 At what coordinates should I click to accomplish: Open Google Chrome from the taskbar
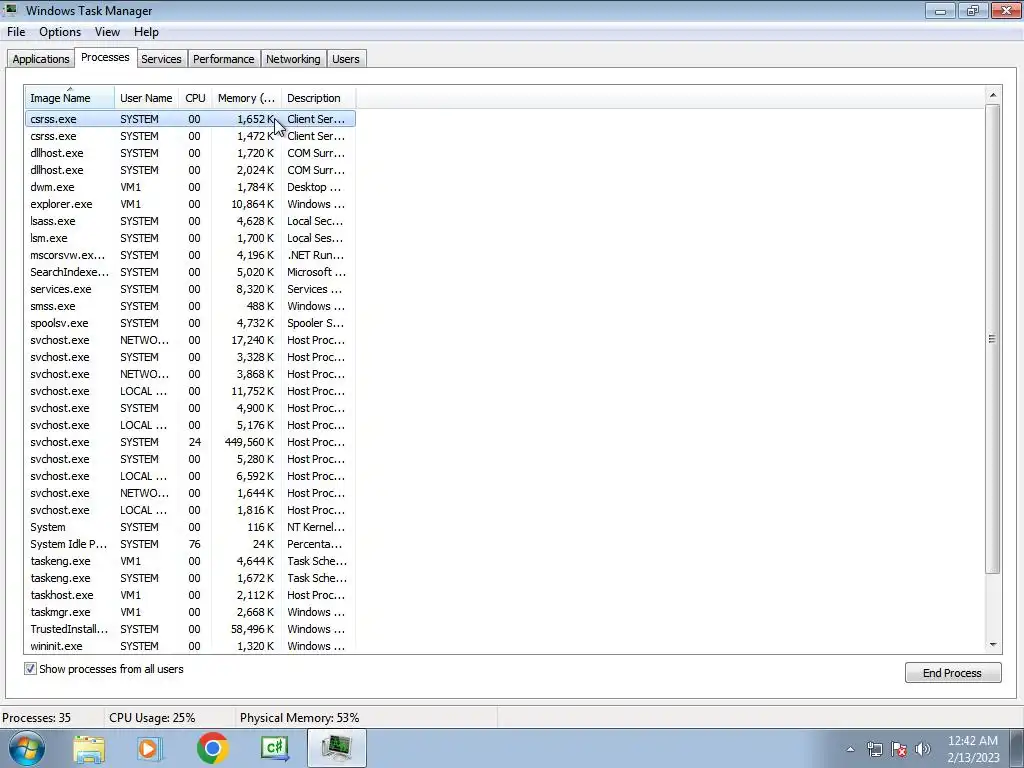[212, 748]
